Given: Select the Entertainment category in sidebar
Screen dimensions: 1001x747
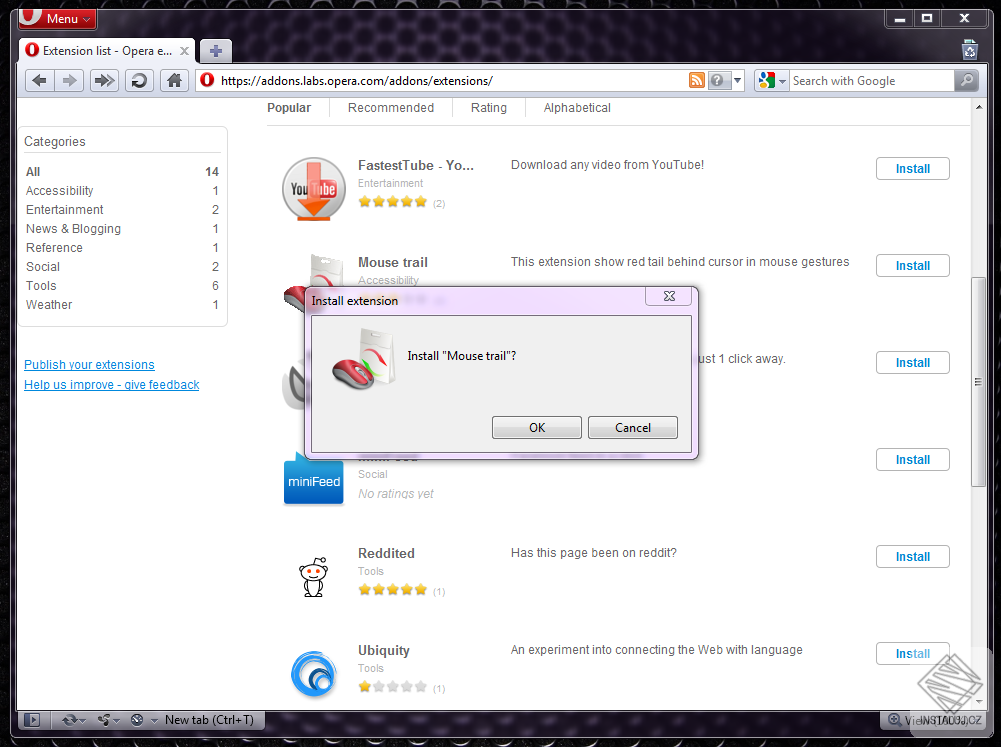Looking at the screenshot, I should (122, 209).
